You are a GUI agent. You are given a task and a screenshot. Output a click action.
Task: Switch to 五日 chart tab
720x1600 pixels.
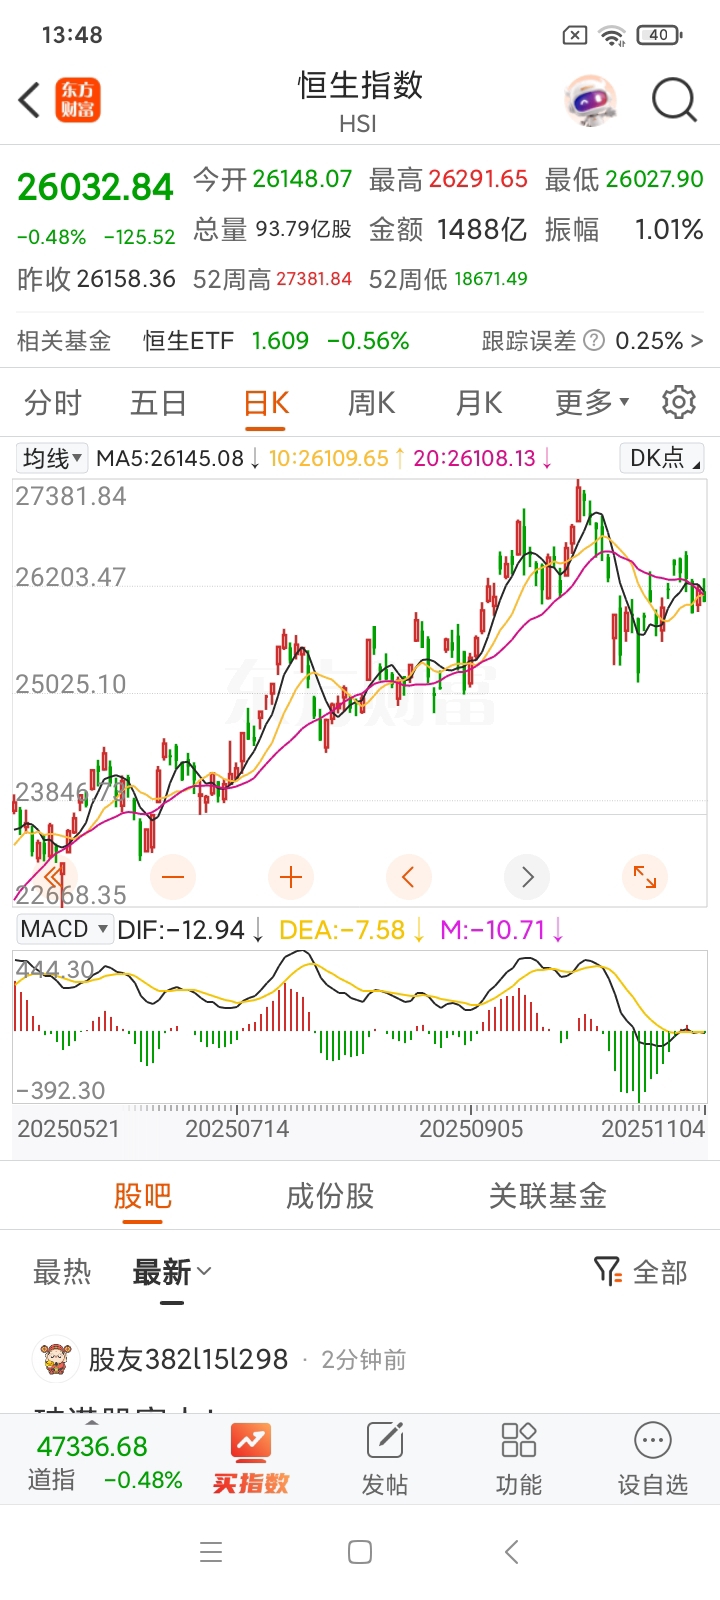158,403
